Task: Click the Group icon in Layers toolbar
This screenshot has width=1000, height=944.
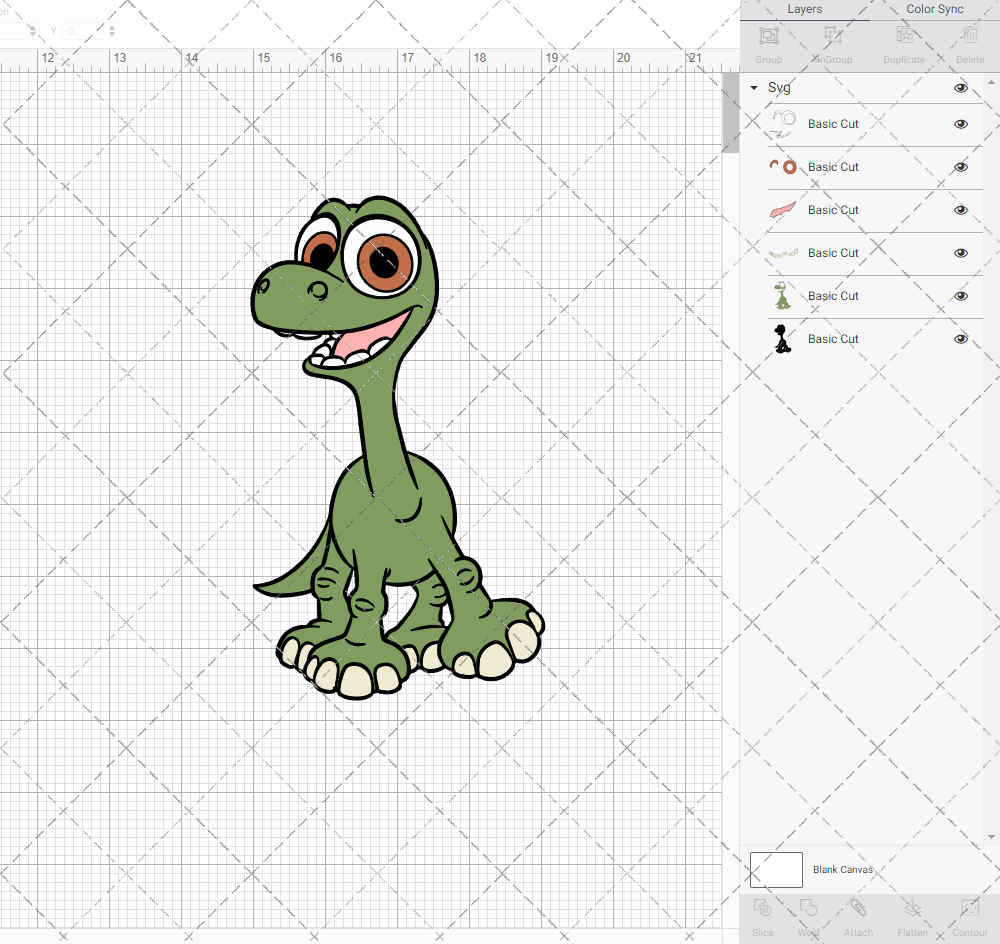Action: [768, 36]
